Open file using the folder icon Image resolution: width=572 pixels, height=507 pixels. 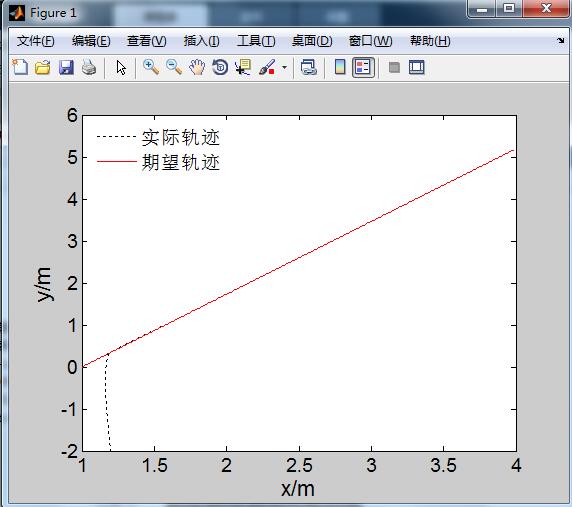[43, 67]
